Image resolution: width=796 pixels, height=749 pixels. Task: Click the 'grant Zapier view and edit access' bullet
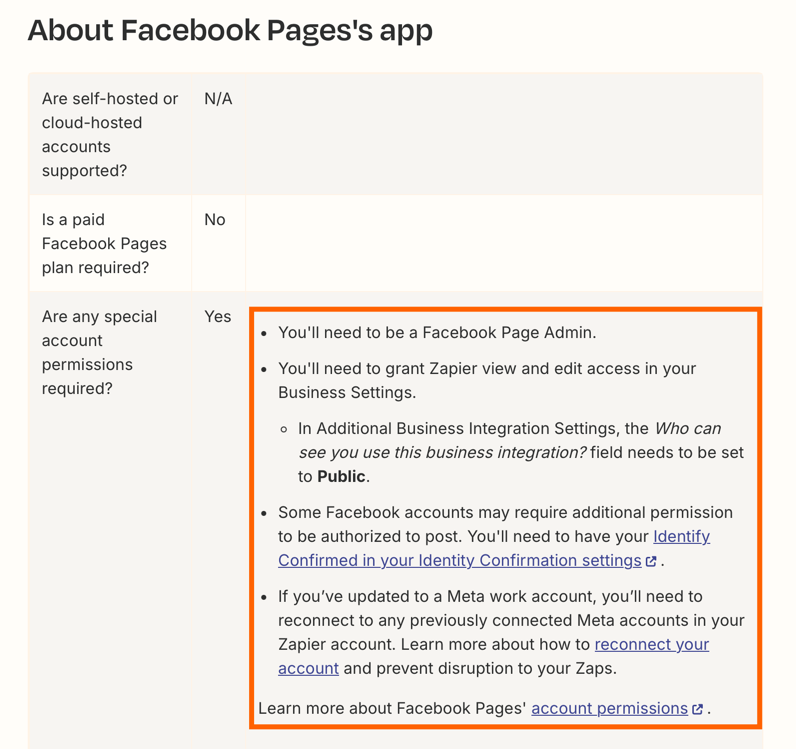click(x=487, y=380)
